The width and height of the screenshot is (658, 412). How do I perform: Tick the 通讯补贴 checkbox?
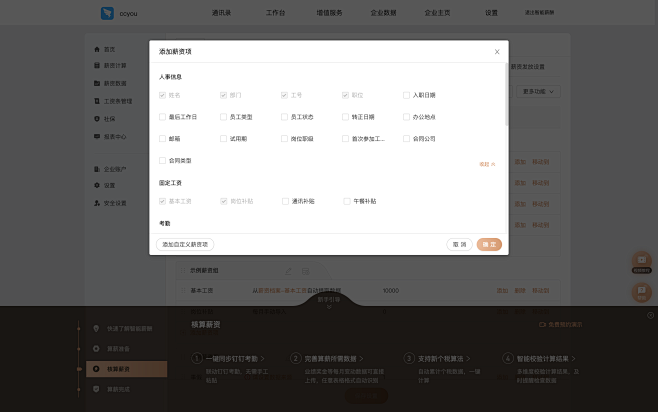[x=285, y=201]
